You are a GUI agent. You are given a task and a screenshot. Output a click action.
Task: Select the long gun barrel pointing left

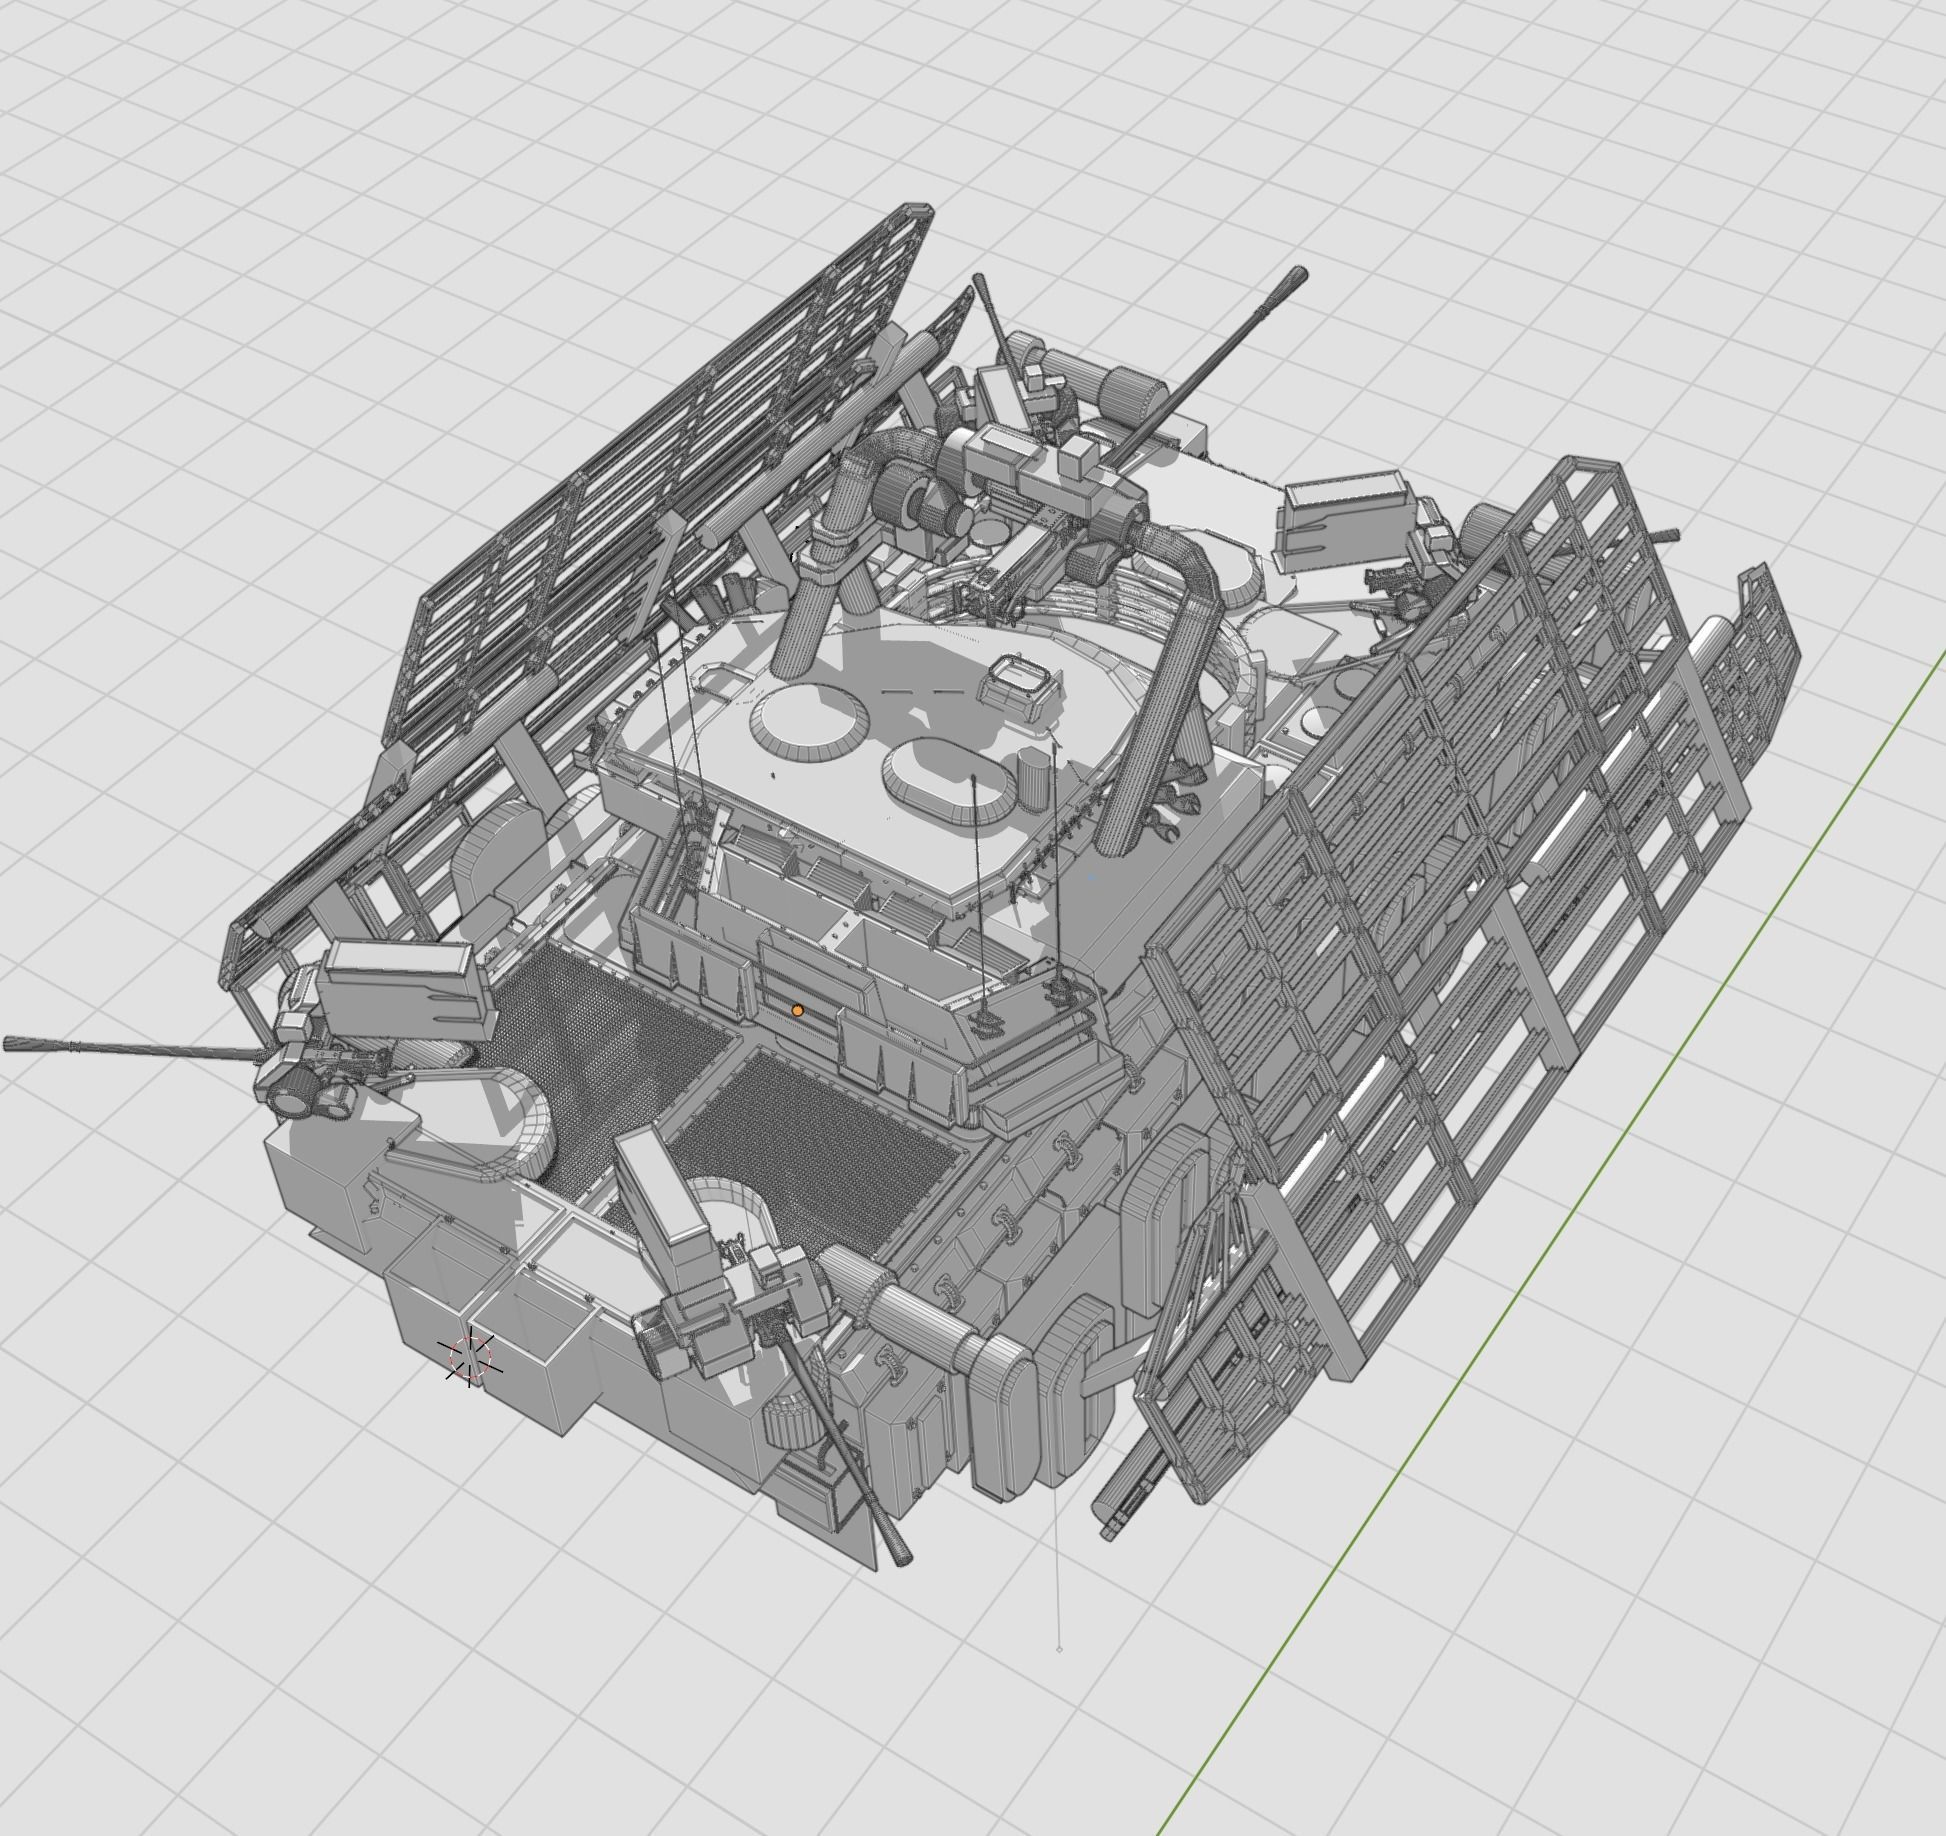pos(135,1048)
